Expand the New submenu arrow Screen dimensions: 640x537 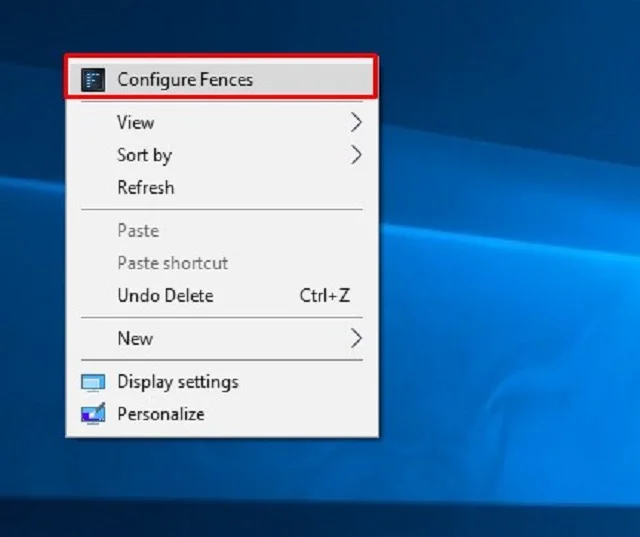click(x=356, y=338)
